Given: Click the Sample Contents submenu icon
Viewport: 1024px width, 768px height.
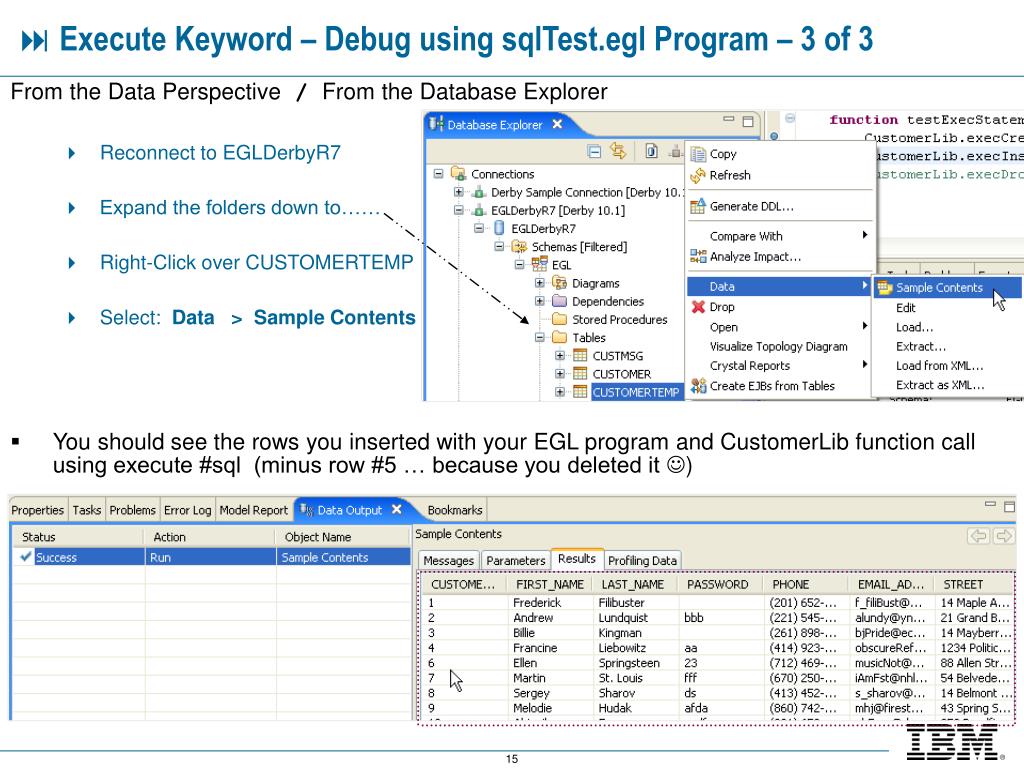Looking at the screenshot, I should (x=885, y=287).
